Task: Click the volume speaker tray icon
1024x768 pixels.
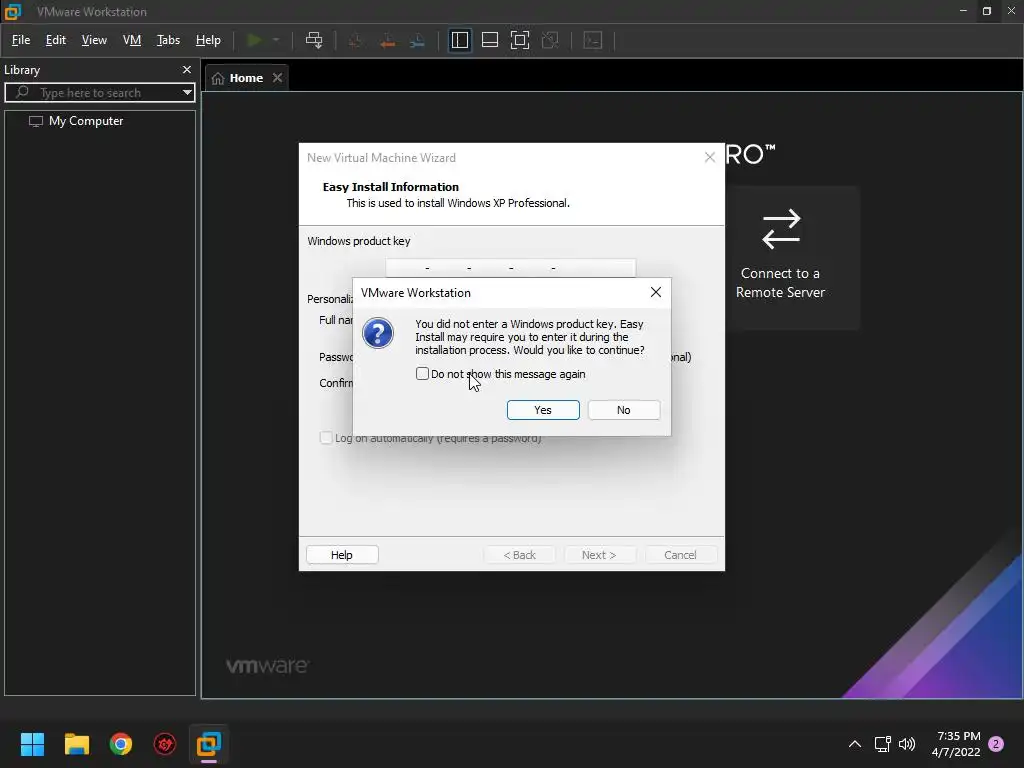Action: 907,744
